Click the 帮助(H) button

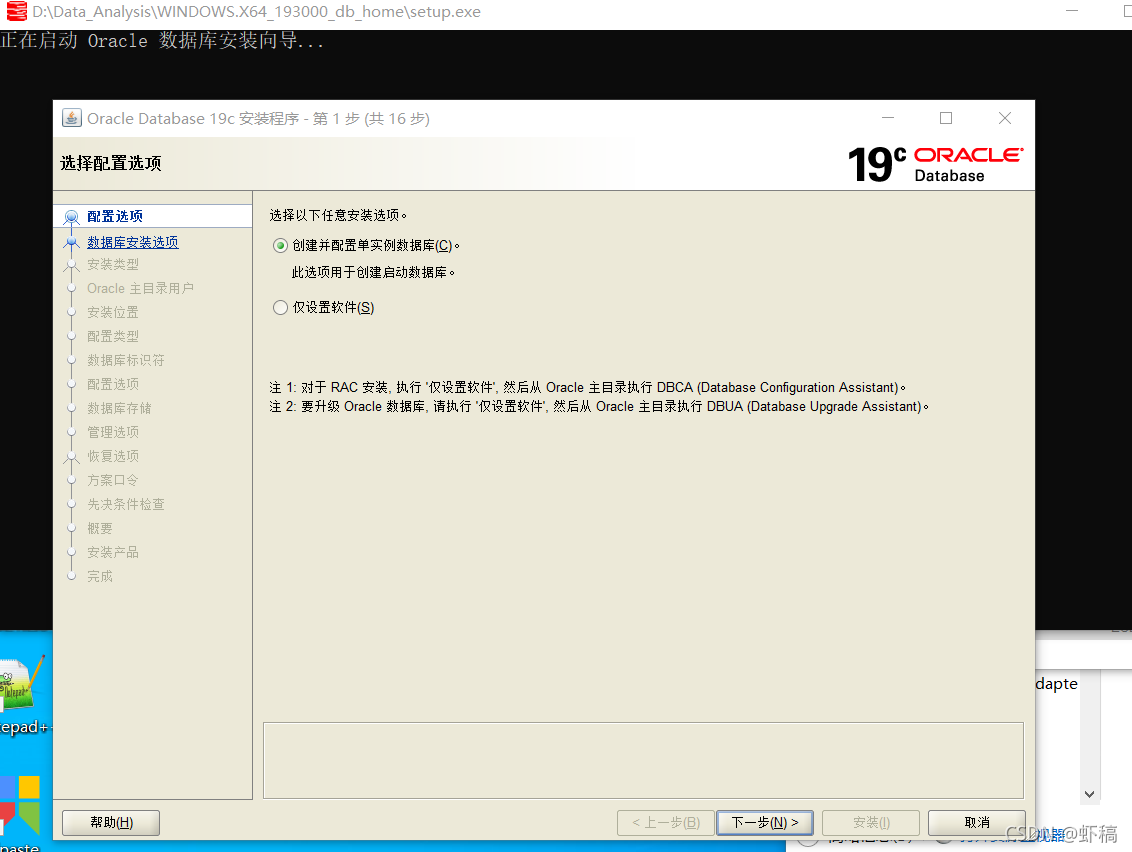110,822
